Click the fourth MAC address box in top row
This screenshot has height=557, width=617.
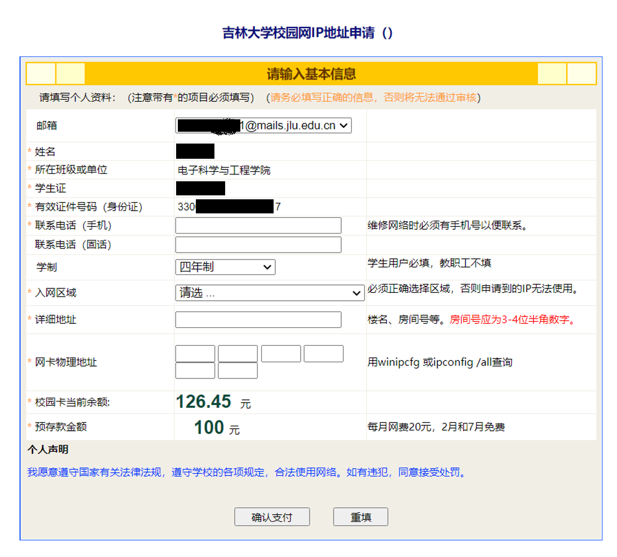pyautogui.click(x=323, y=354)
